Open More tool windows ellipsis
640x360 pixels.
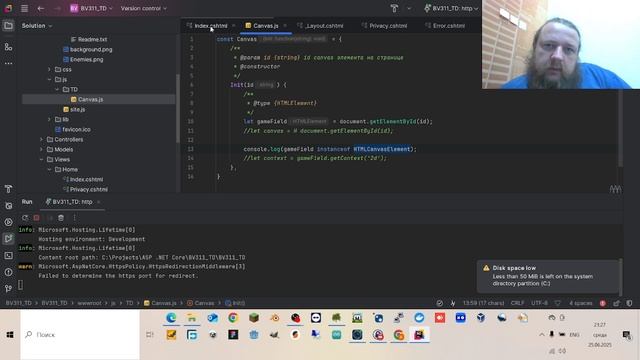click(x=8, y=64)
